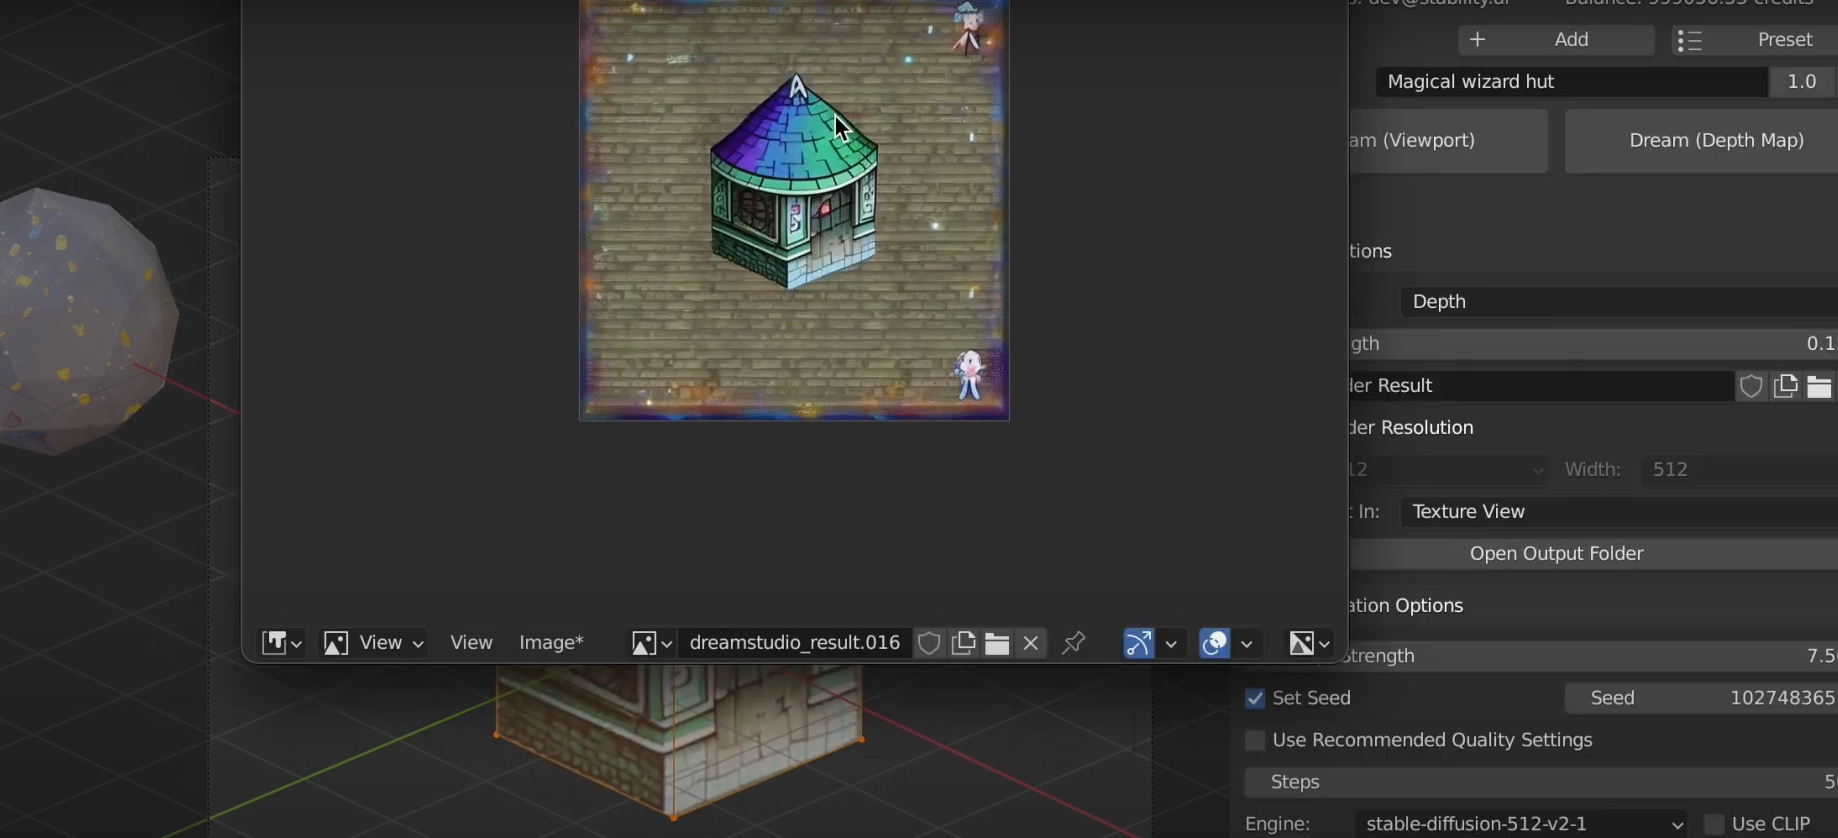Pin the image in image editor
Screen dimensions: 1838x838
pos(1074,643)
